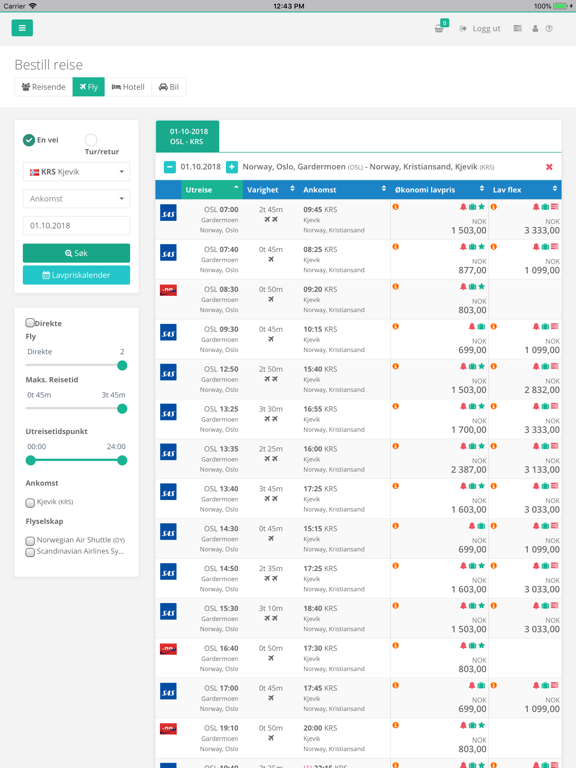Viewport: 576px width, 768px height.
Task: Sort by Lav flex column
Action: point(525,190)
